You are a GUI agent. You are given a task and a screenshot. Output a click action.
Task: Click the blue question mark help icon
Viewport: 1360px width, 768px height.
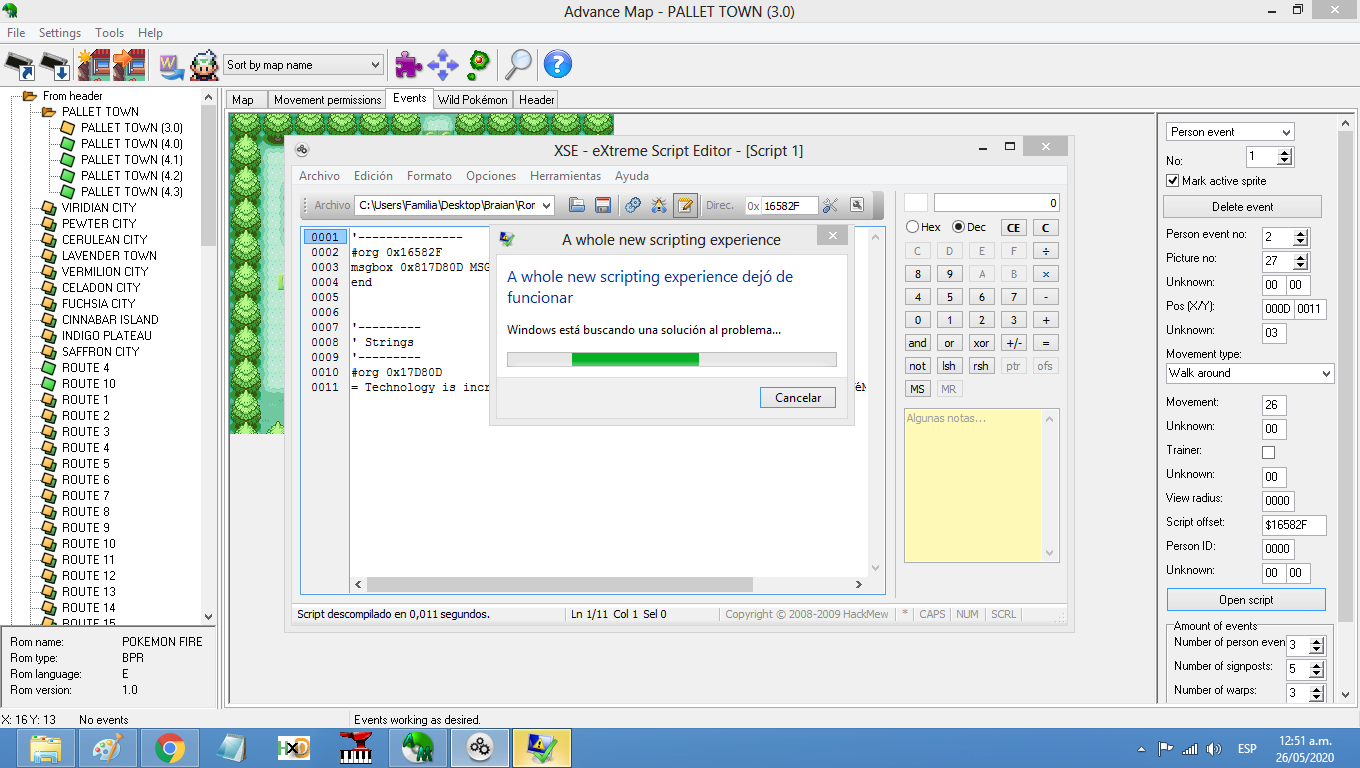tap(557, 65)
